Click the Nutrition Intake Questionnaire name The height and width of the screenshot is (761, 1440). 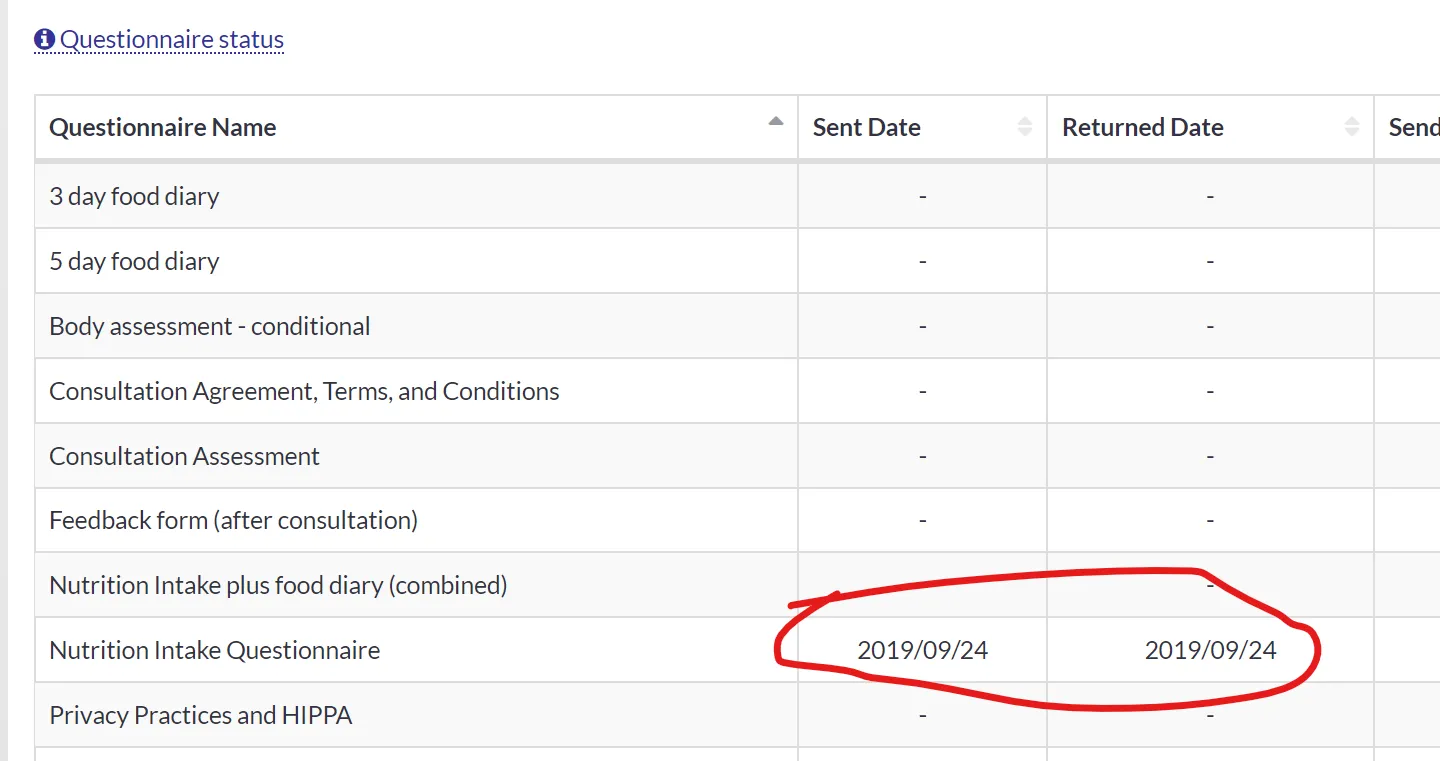(x=215, y=650)
